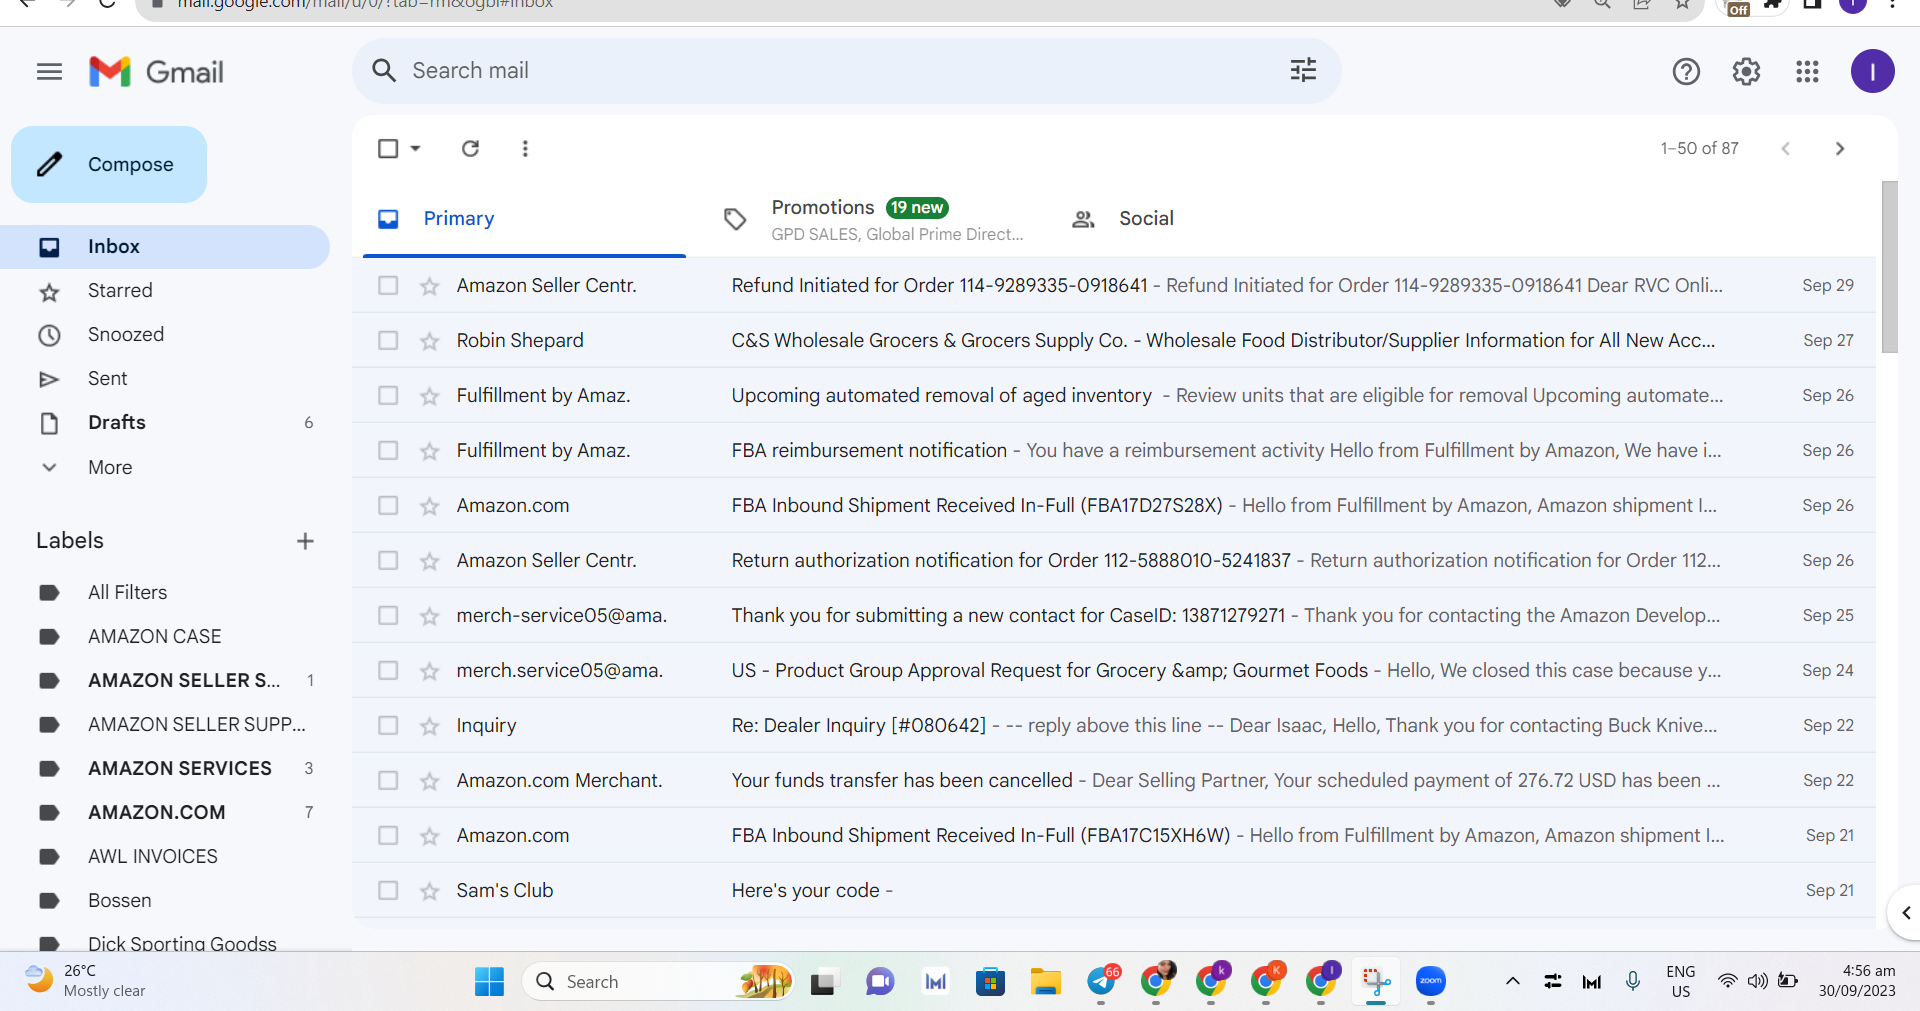
Task: Tick the checkbox for Refund Initiated email
Action: (x=388, y=286)
